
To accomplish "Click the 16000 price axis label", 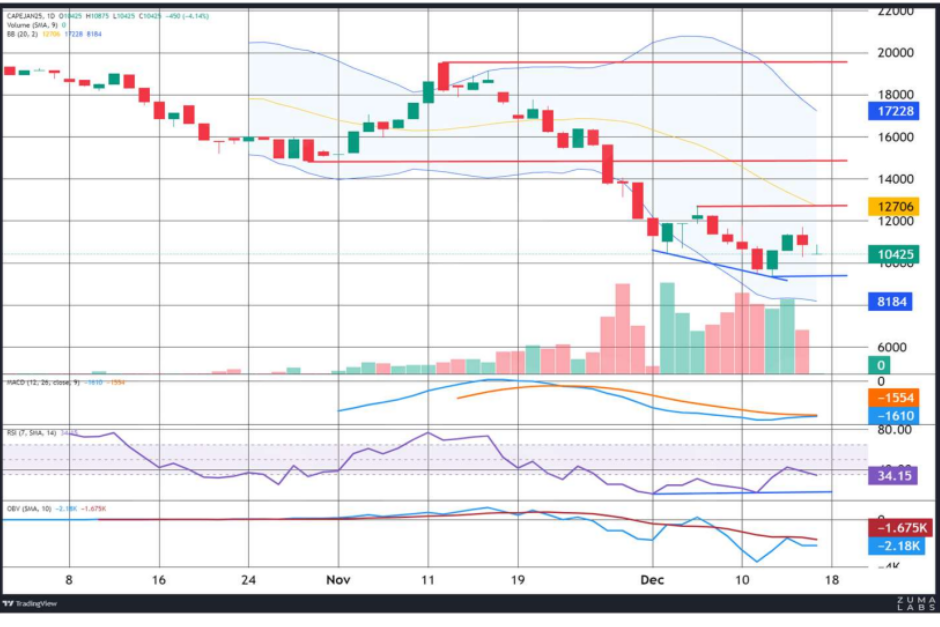I will pyautogui.click(x=895, y=137).
